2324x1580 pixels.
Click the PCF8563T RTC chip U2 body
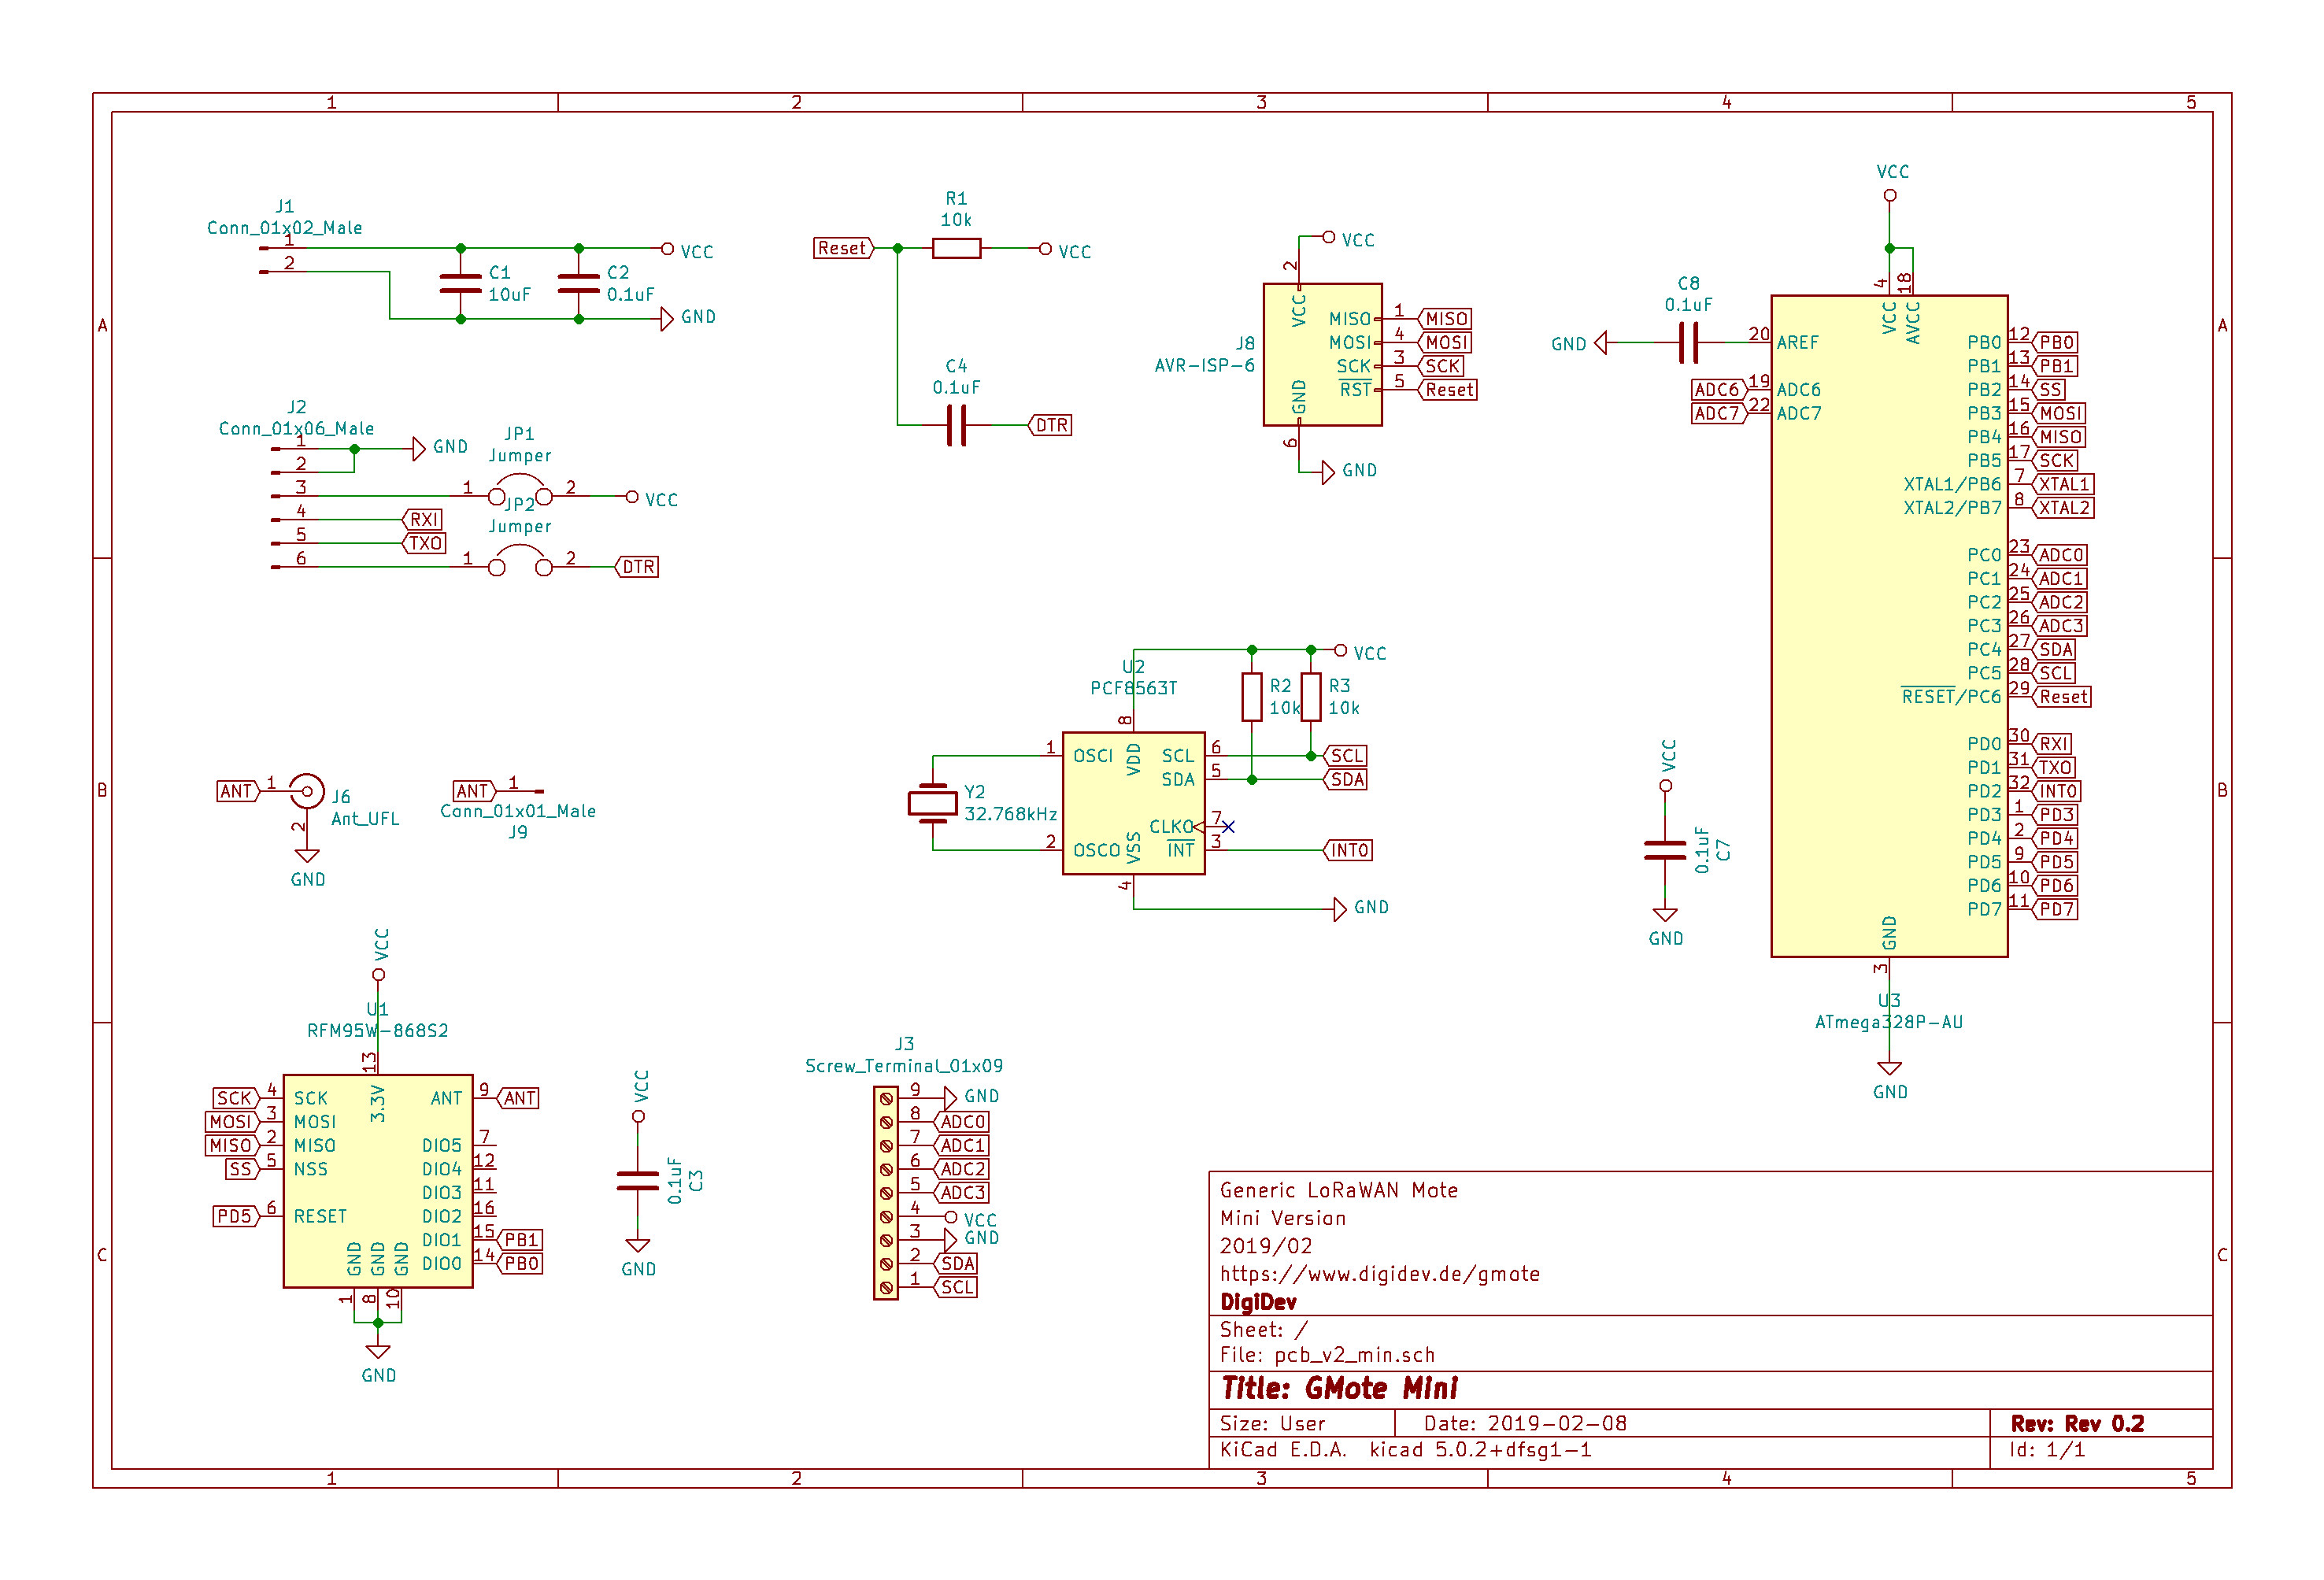coord(1133,803)
